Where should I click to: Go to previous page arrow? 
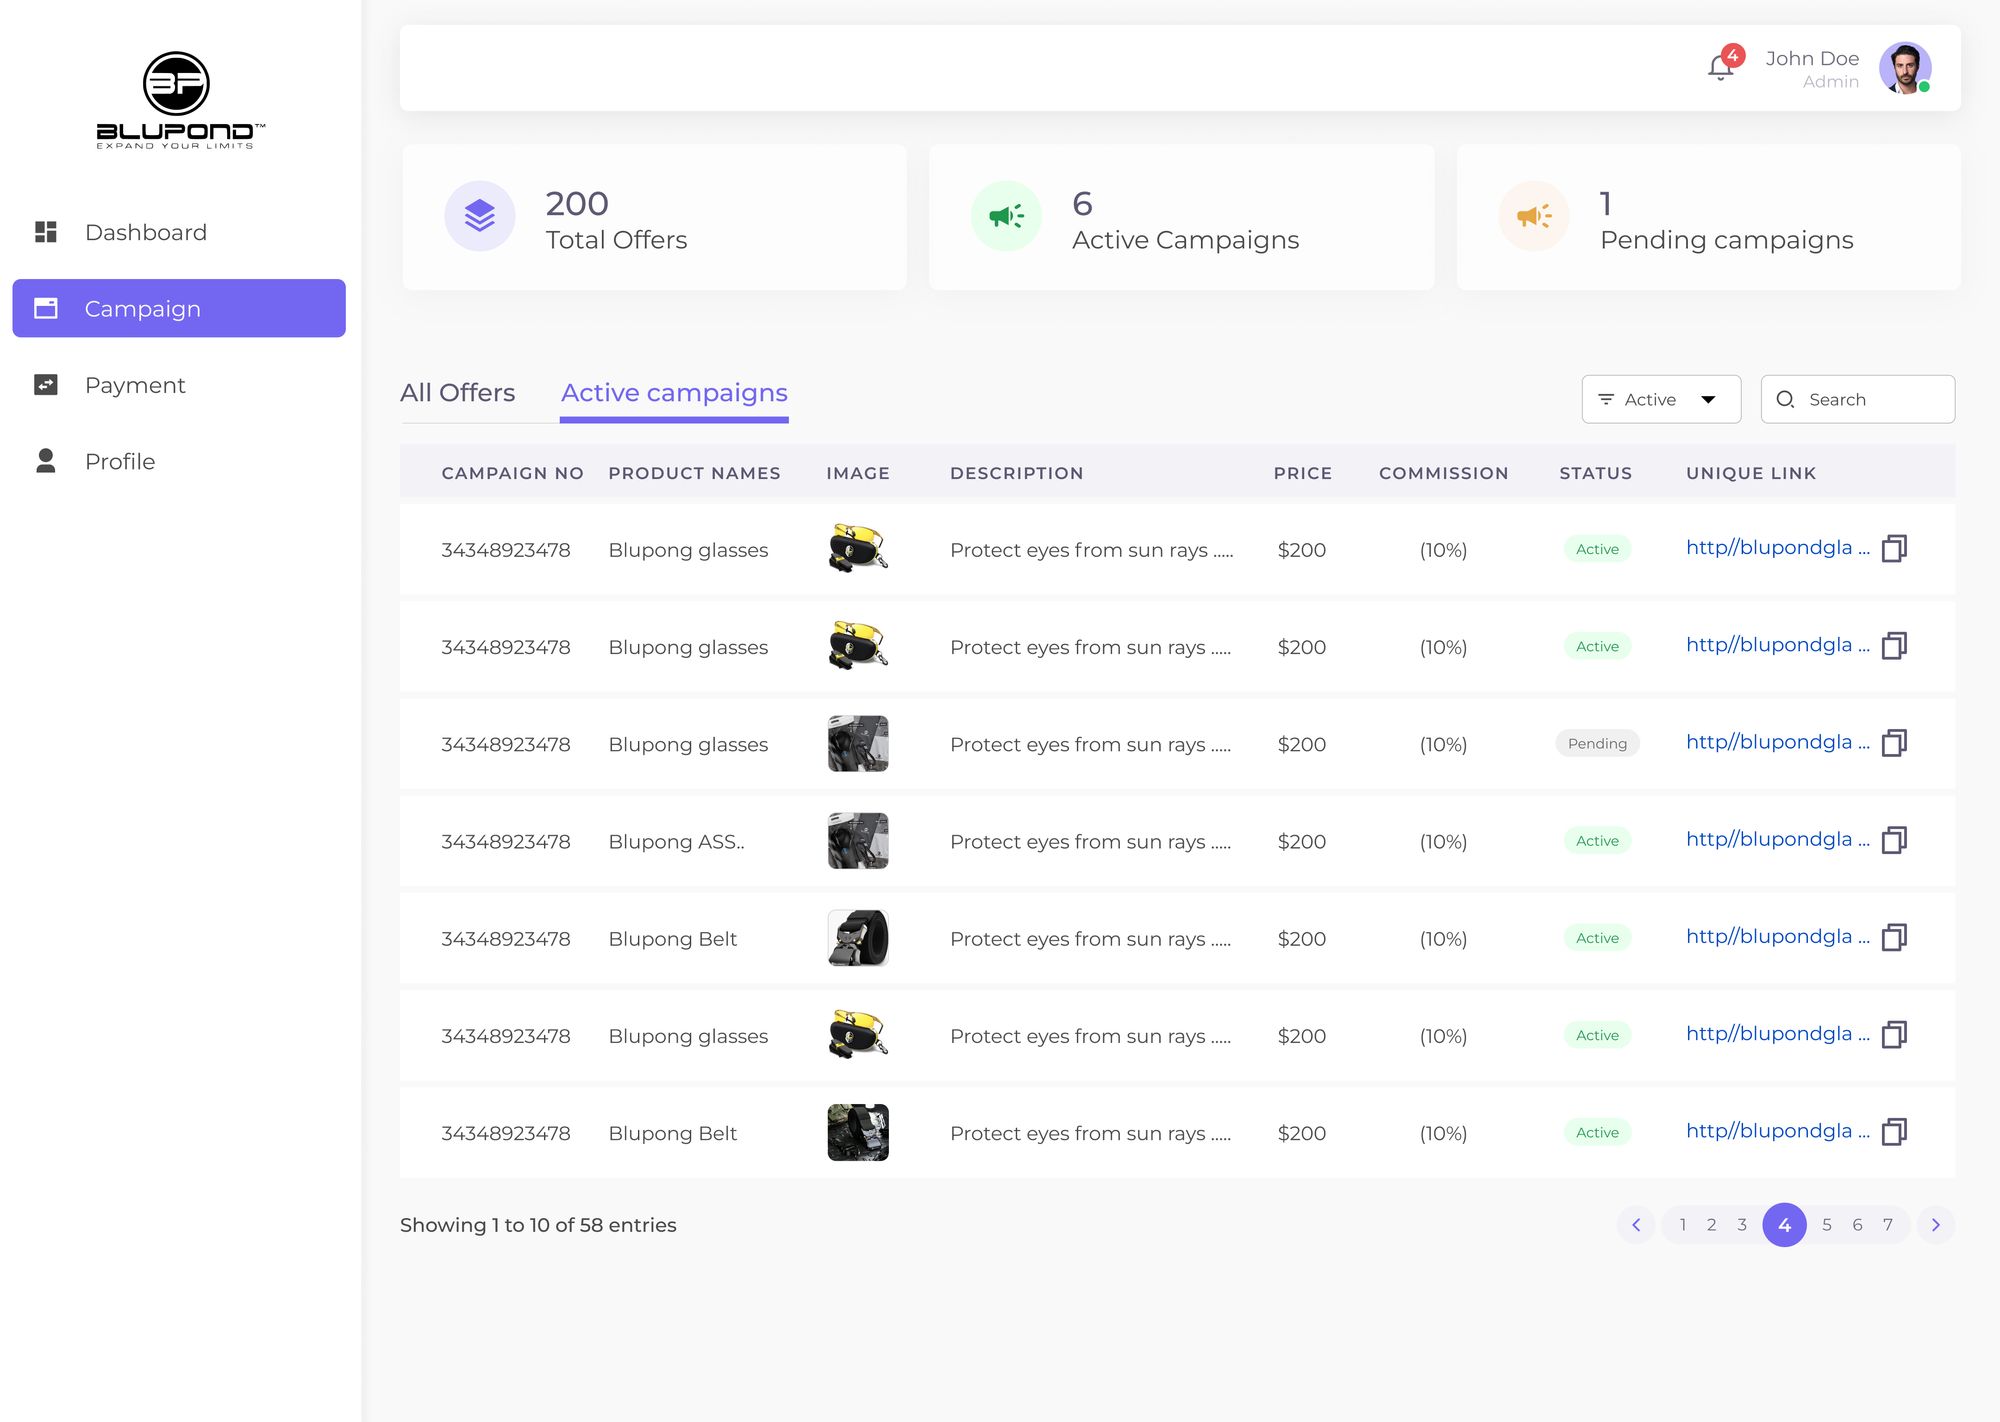tap(1636, 1225)
